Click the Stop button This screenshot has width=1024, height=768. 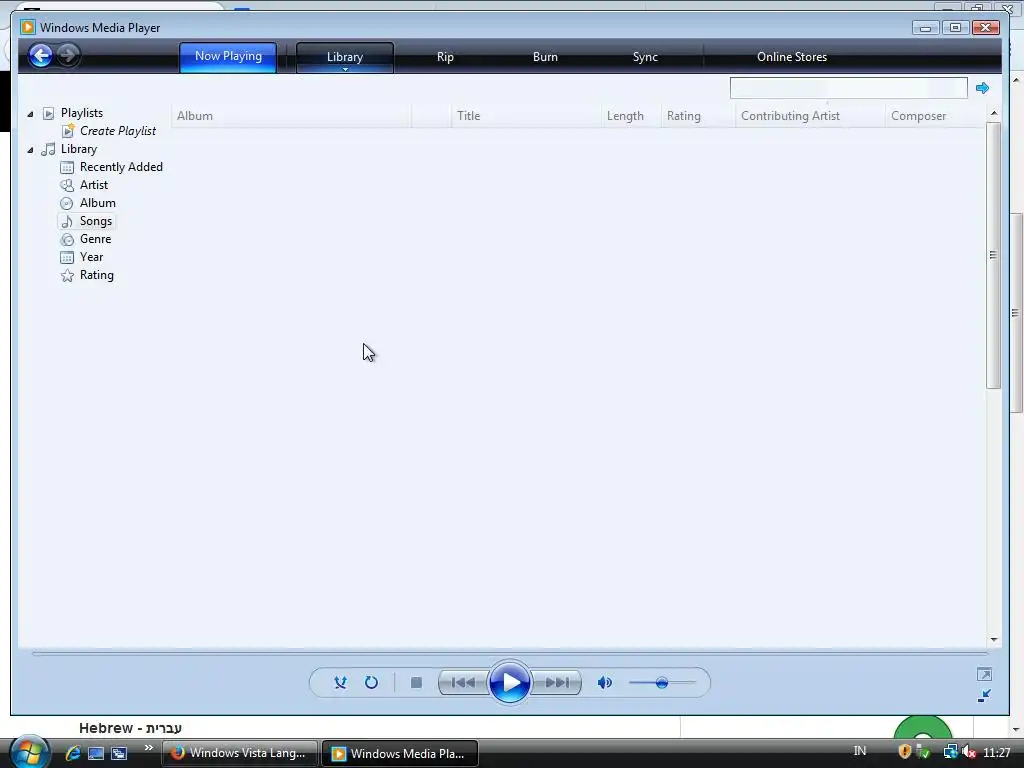tap(416, 682)
